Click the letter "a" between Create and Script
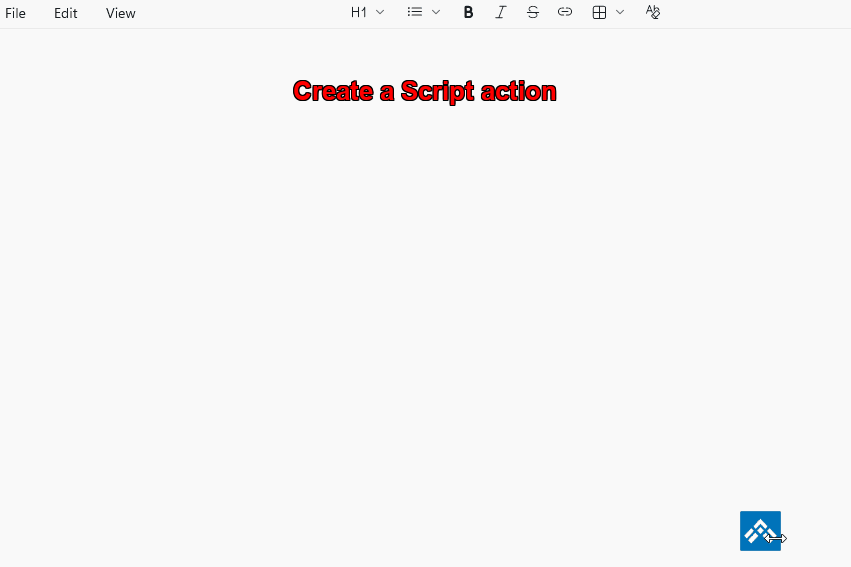This screenshot has width=851, height=567. [x=387, y=92]
